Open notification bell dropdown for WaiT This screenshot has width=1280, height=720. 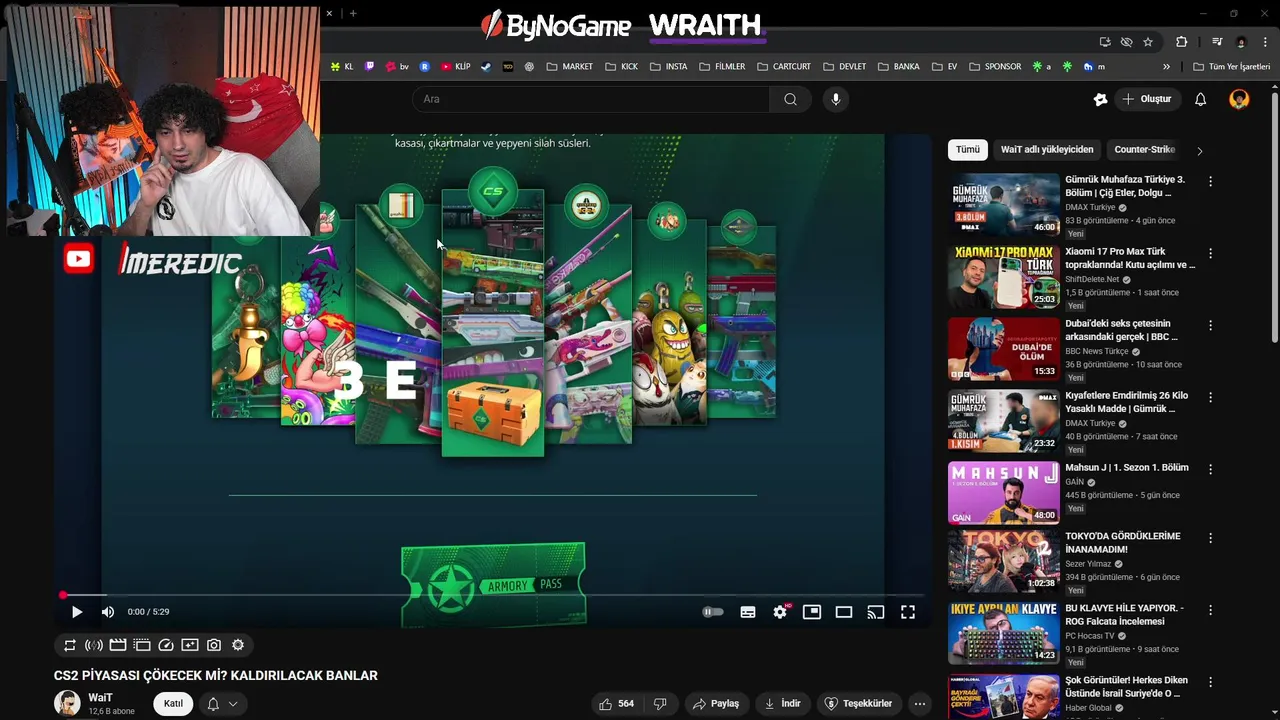222,704
